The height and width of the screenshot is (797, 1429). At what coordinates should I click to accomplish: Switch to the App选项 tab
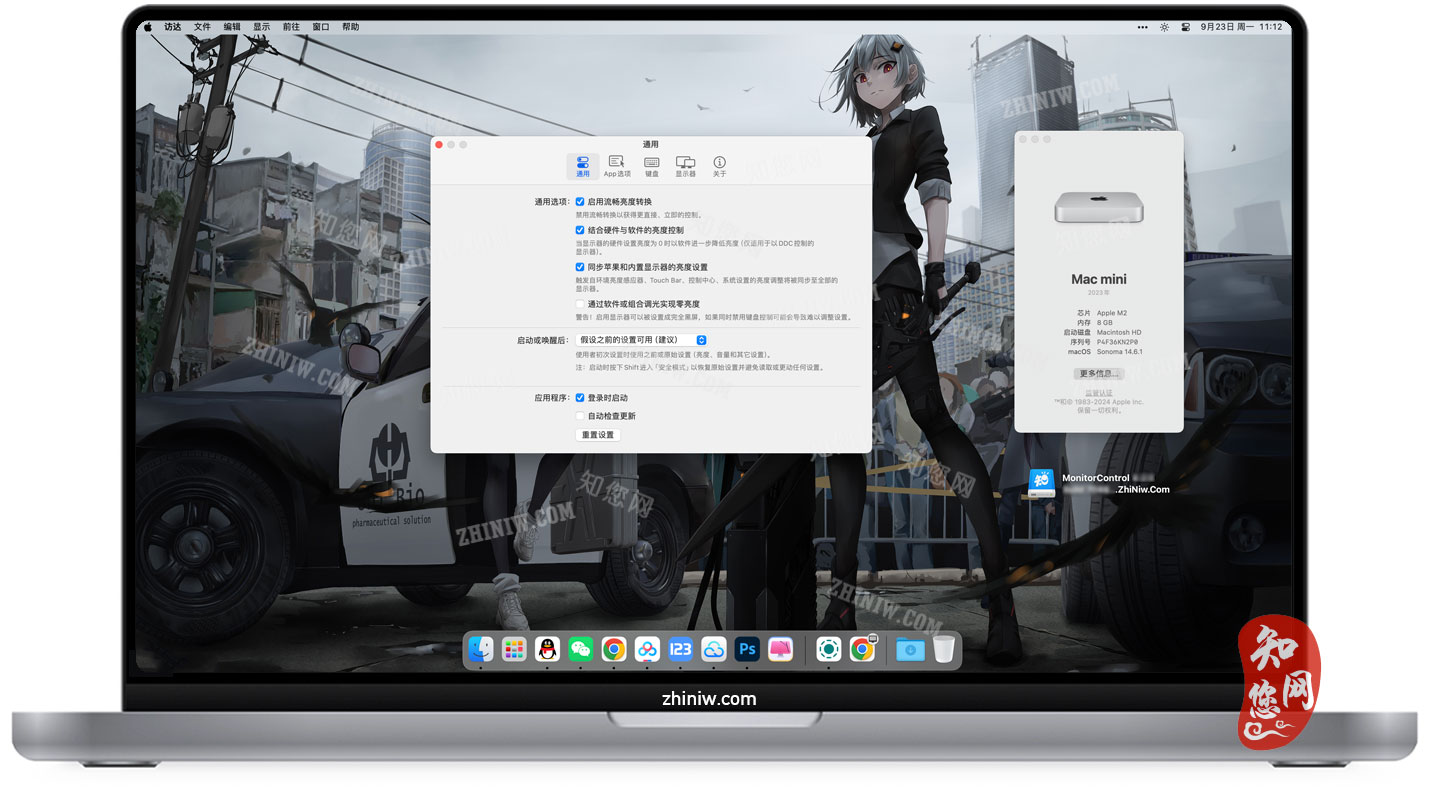[x=617, y=166]
